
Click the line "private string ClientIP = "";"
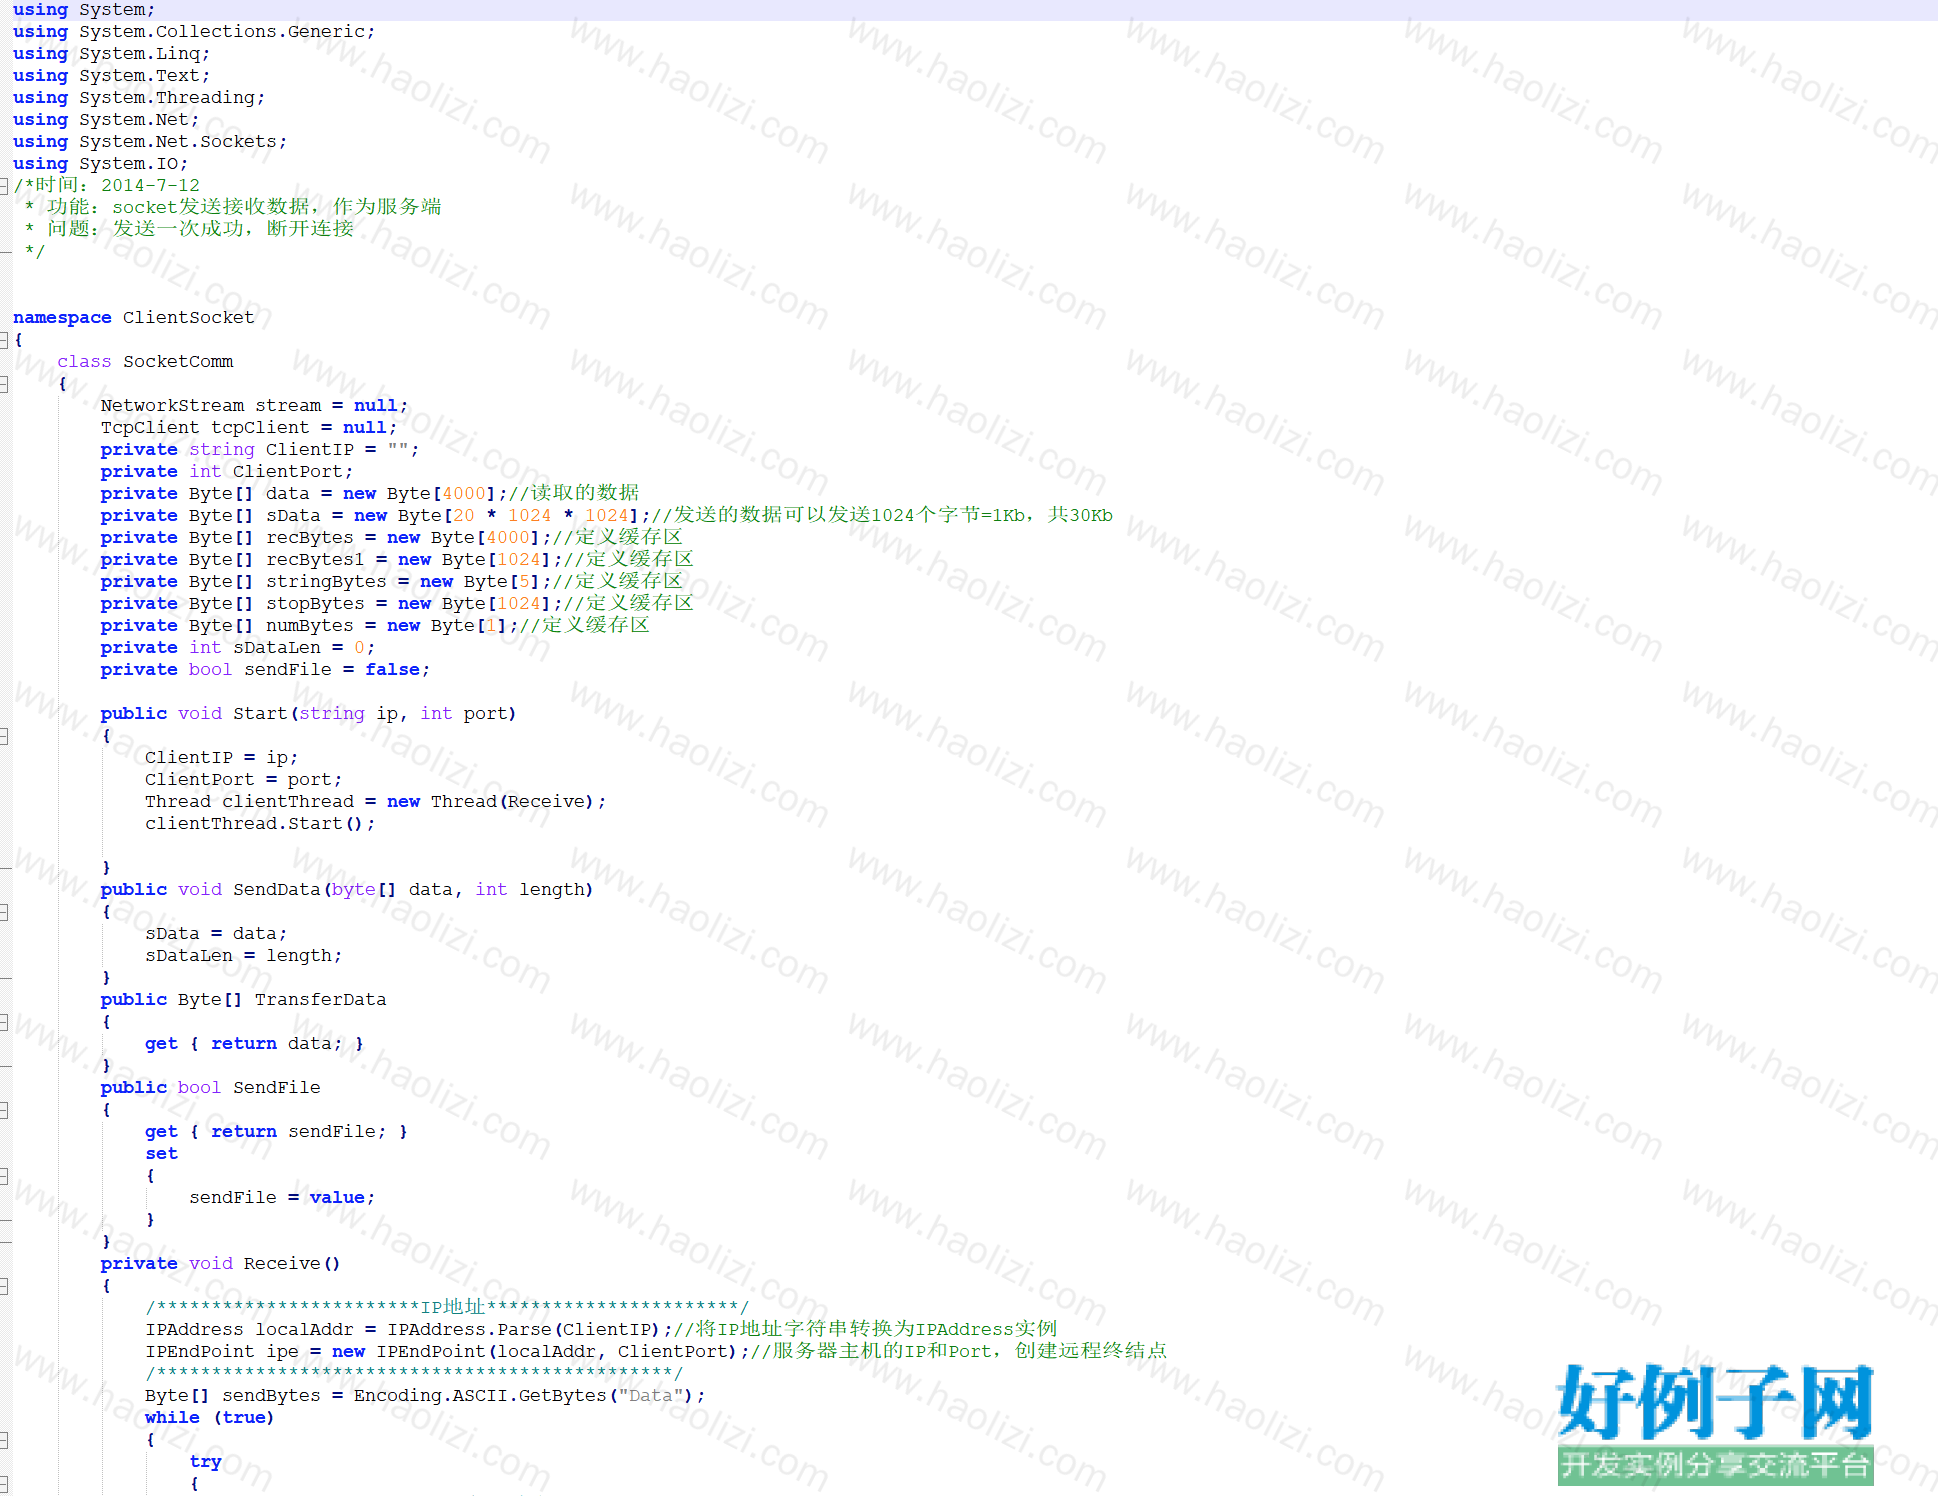pos(260,450)
